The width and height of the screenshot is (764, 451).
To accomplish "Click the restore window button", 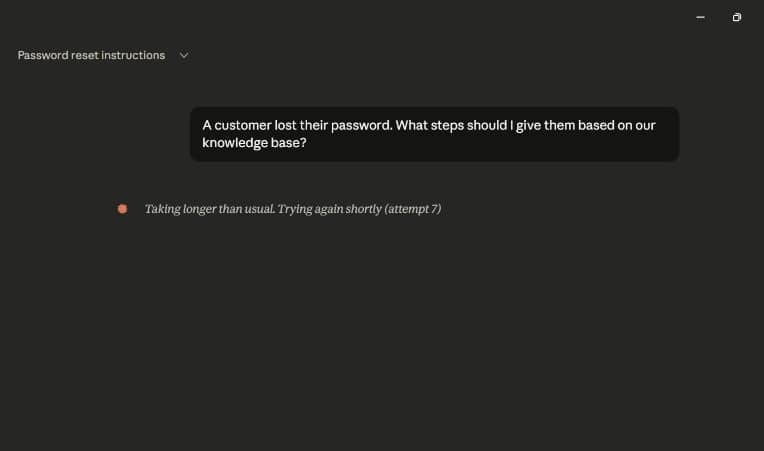I will [x=737, y=17].
